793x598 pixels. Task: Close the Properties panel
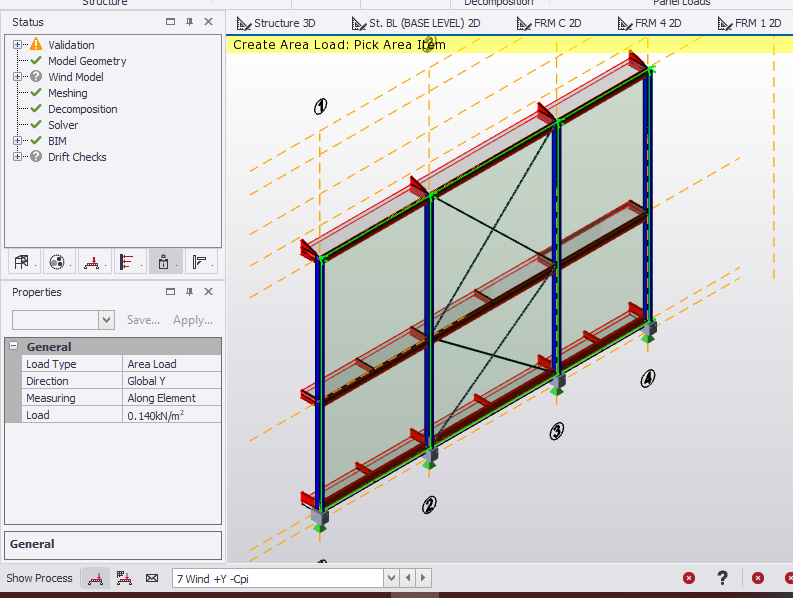coord(208,292)
